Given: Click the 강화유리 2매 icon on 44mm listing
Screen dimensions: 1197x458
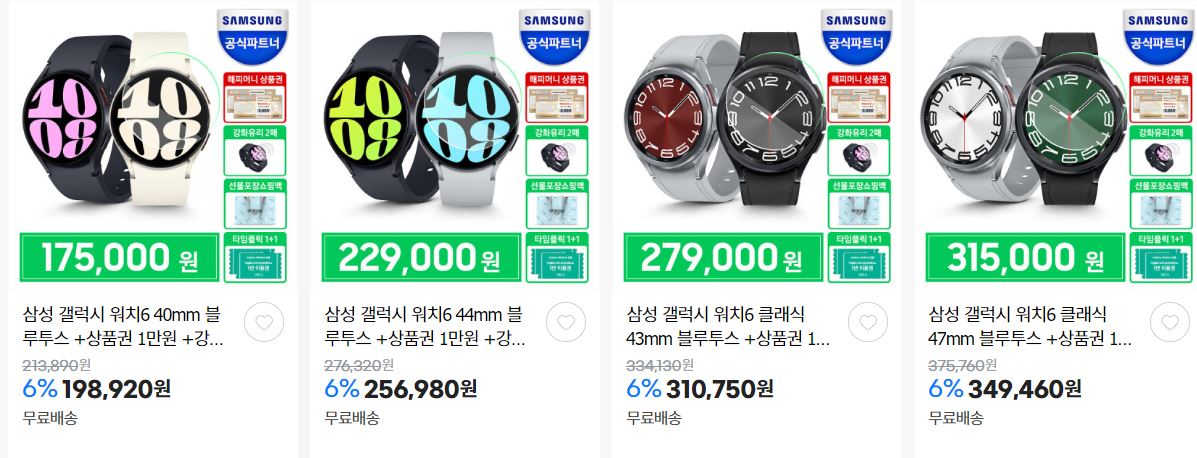Looking at the screenshot, I should pos(557,151).
